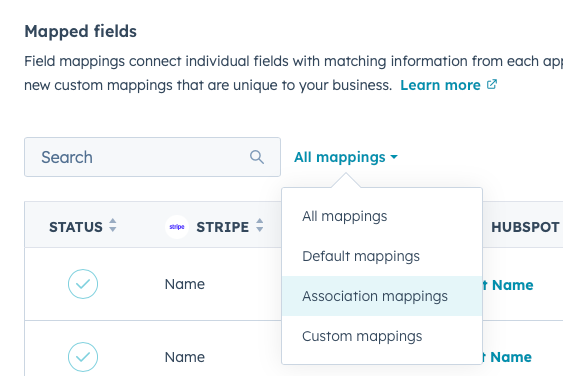563x376 pixels.
Task: Click the second row green checkmark status
Action: [83, 357]
